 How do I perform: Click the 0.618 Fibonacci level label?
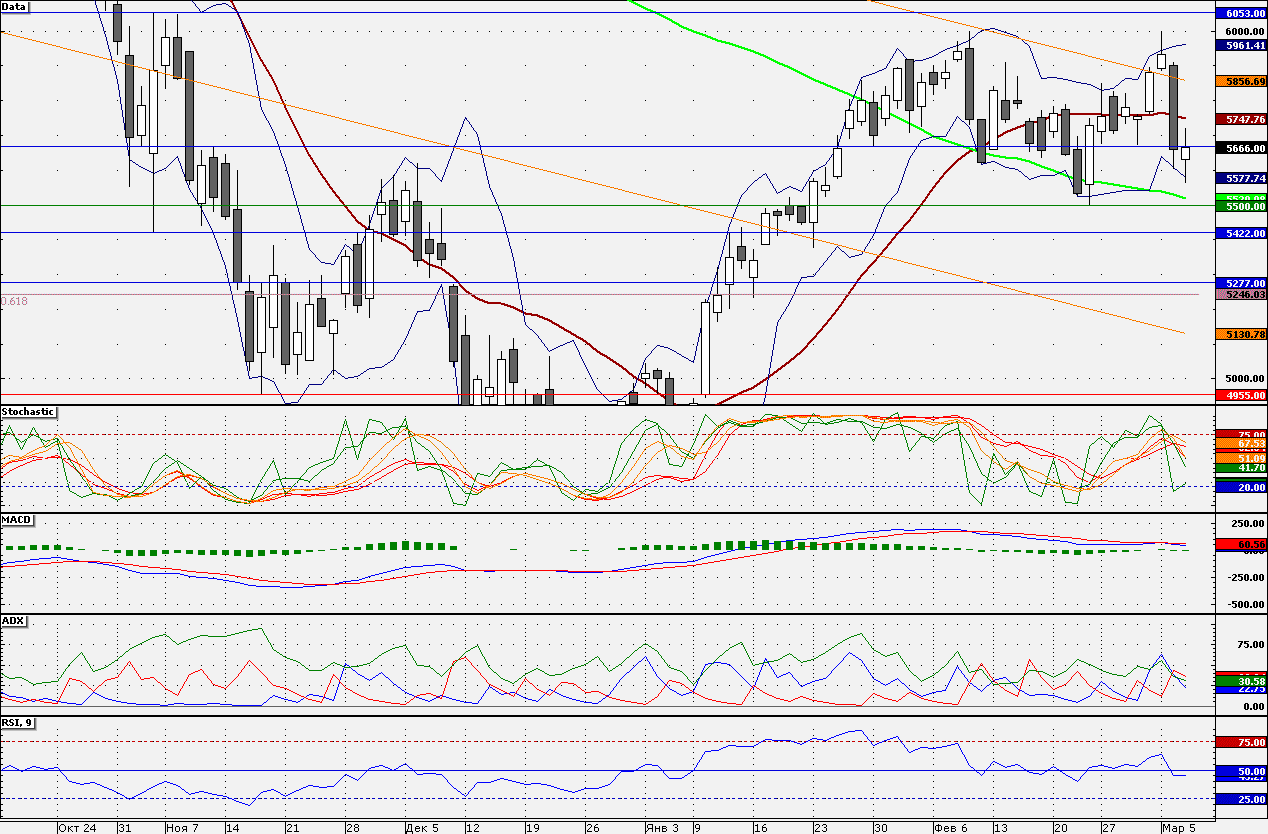click(x=14, y=301)
